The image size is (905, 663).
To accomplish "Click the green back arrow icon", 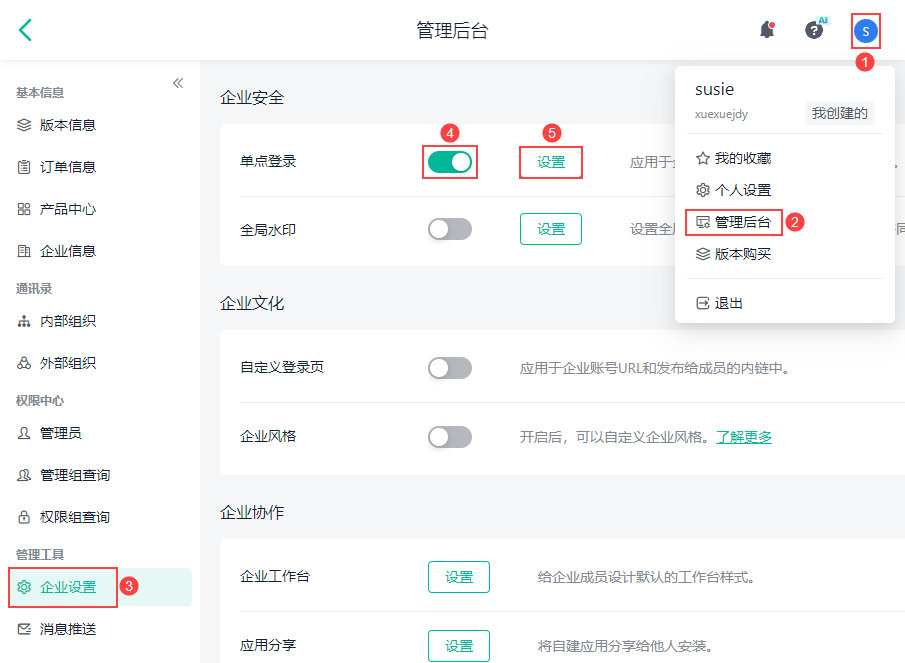I will click(26, 30).
